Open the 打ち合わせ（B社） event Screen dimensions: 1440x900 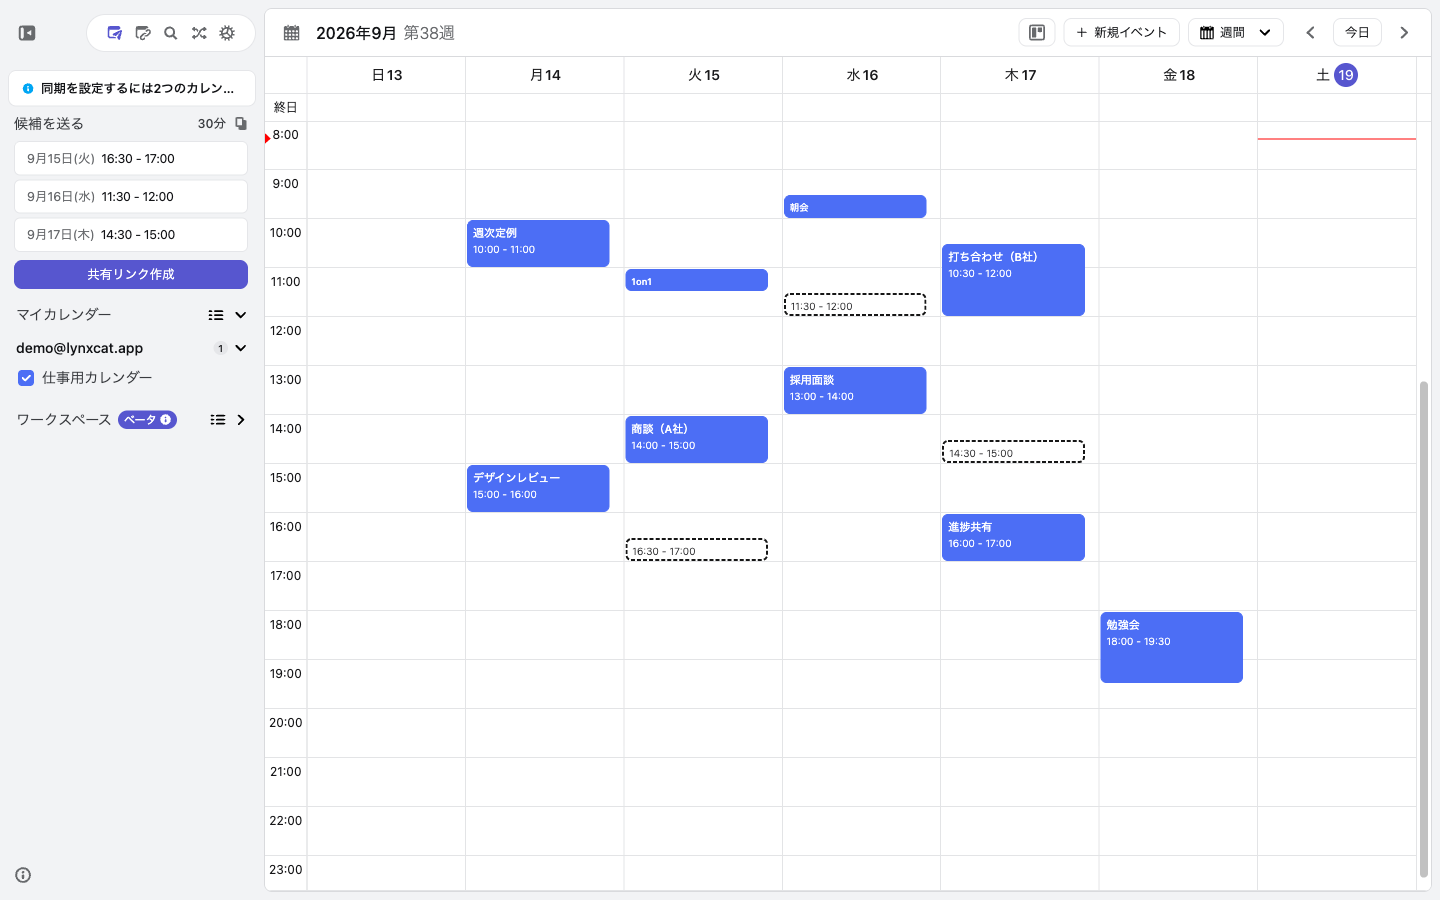coord(1013,280)
